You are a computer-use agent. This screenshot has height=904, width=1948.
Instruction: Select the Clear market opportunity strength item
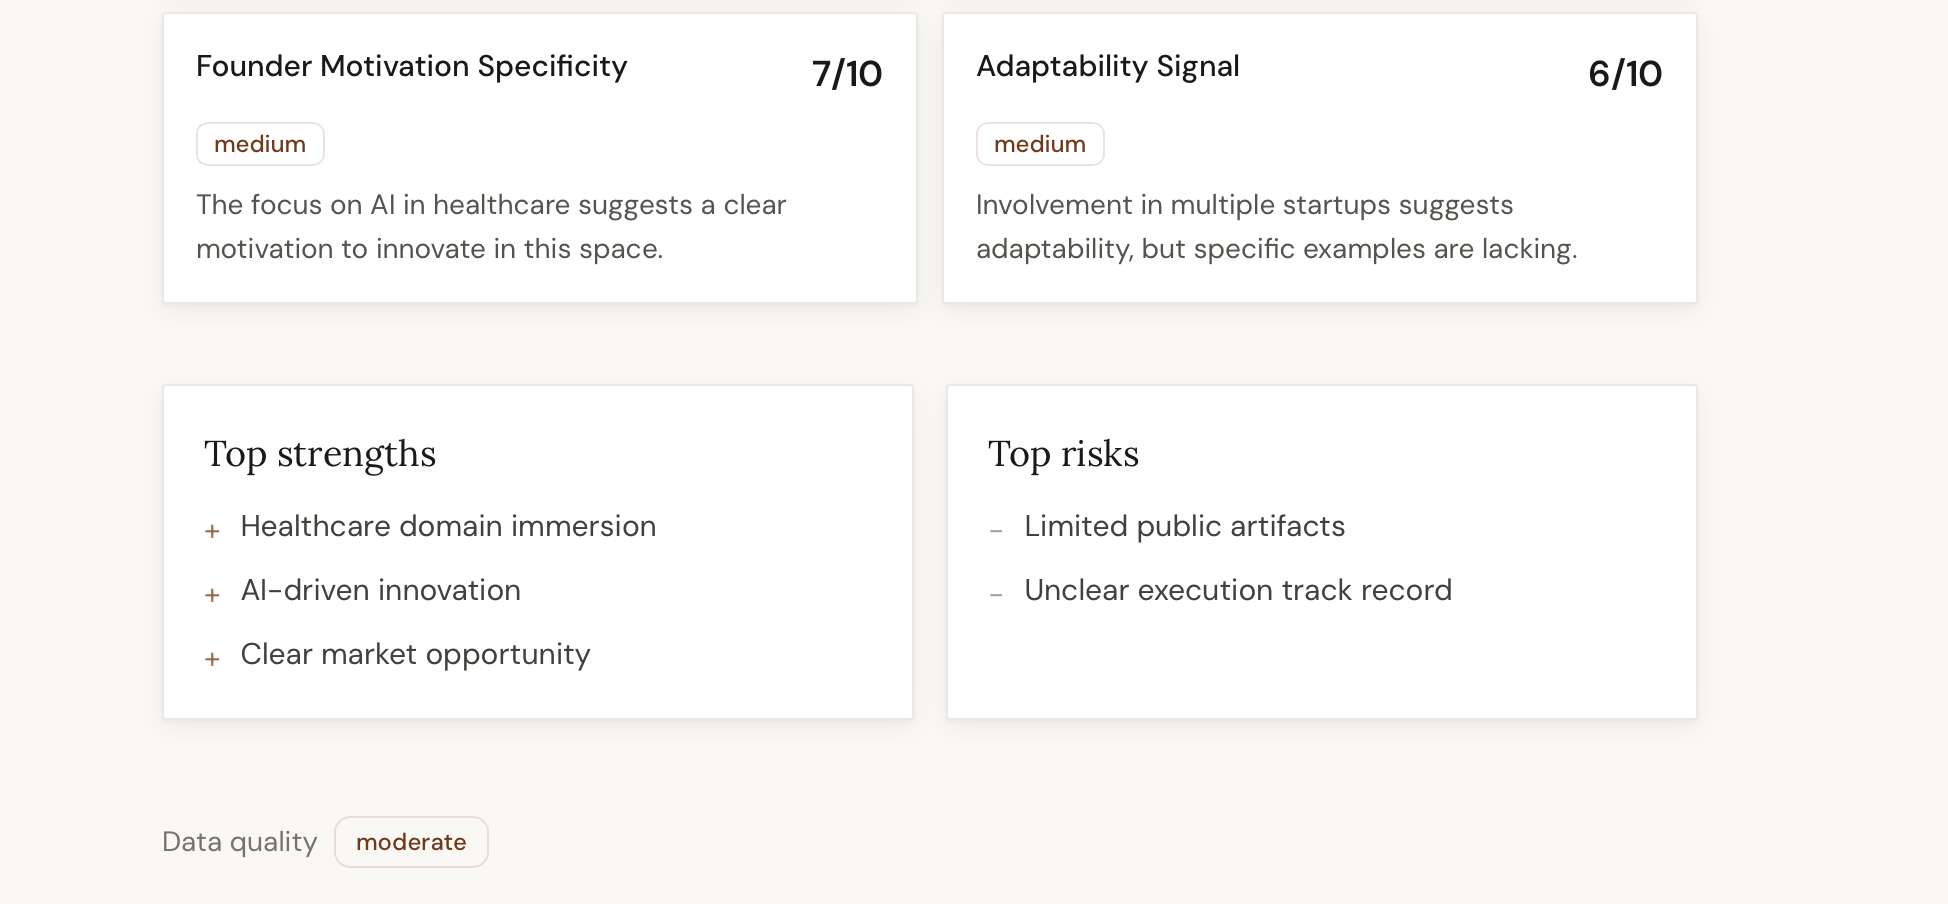click(x=415, y=654)
